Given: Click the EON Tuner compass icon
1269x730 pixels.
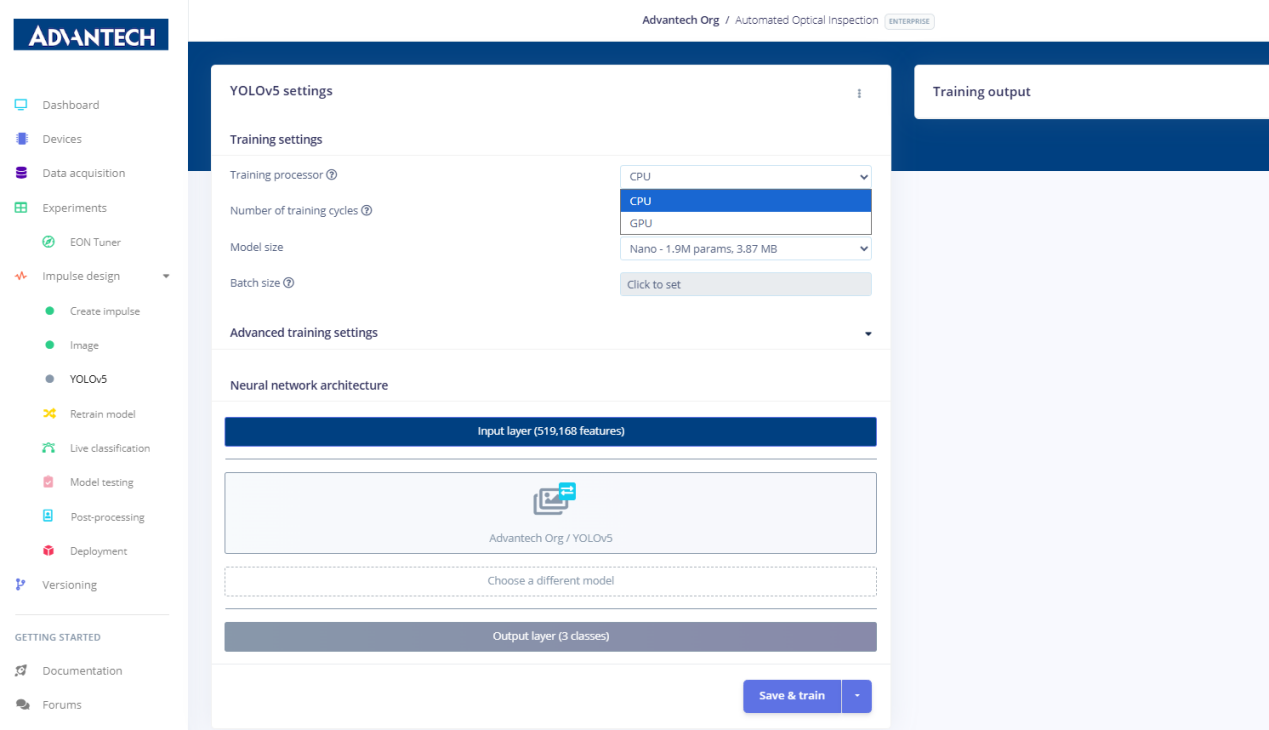Looking at the screenshot, I should pyautogui.click(x=49, y=242).
